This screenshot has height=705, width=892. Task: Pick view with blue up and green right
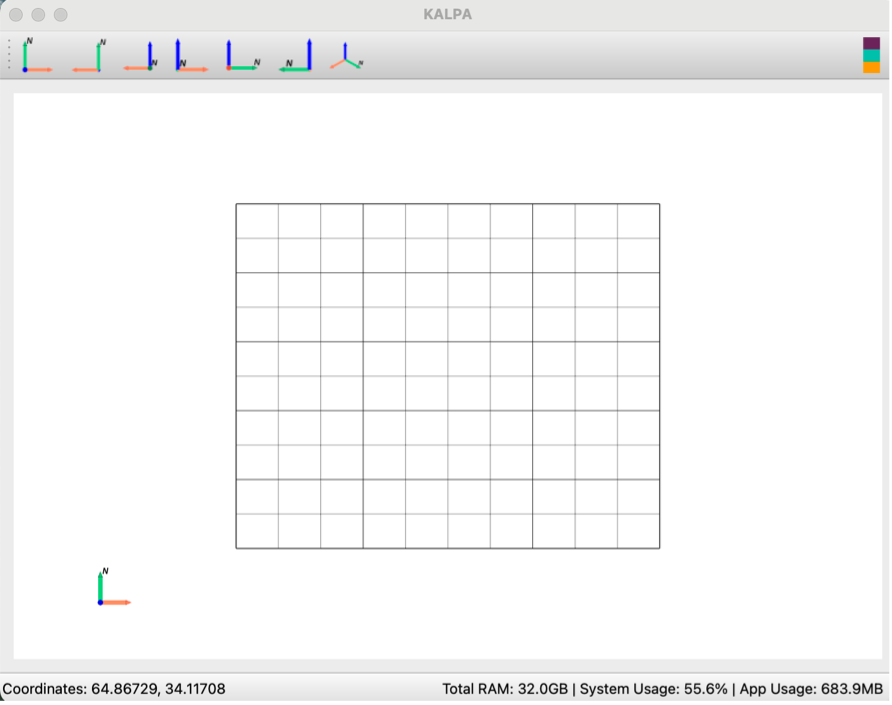click(243, 55)
